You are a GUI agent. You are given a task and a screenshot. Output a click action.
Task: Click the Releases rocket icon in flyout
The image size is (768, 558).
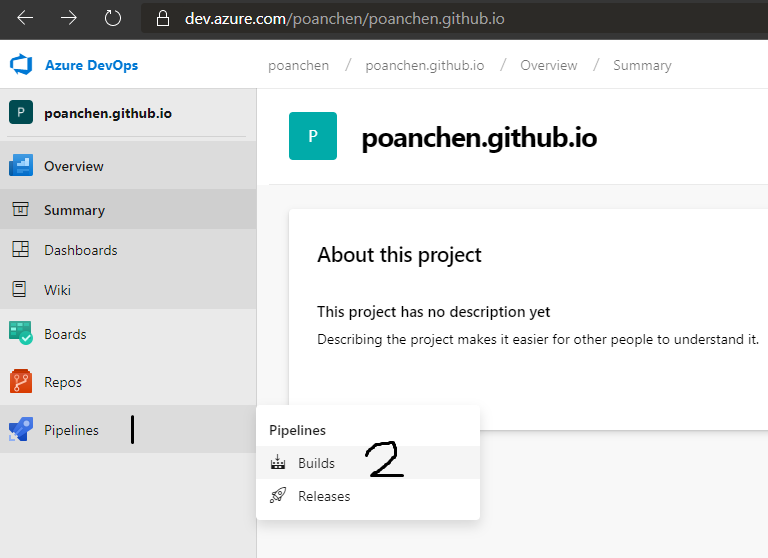pyautogui.click(x=278, y=495)
